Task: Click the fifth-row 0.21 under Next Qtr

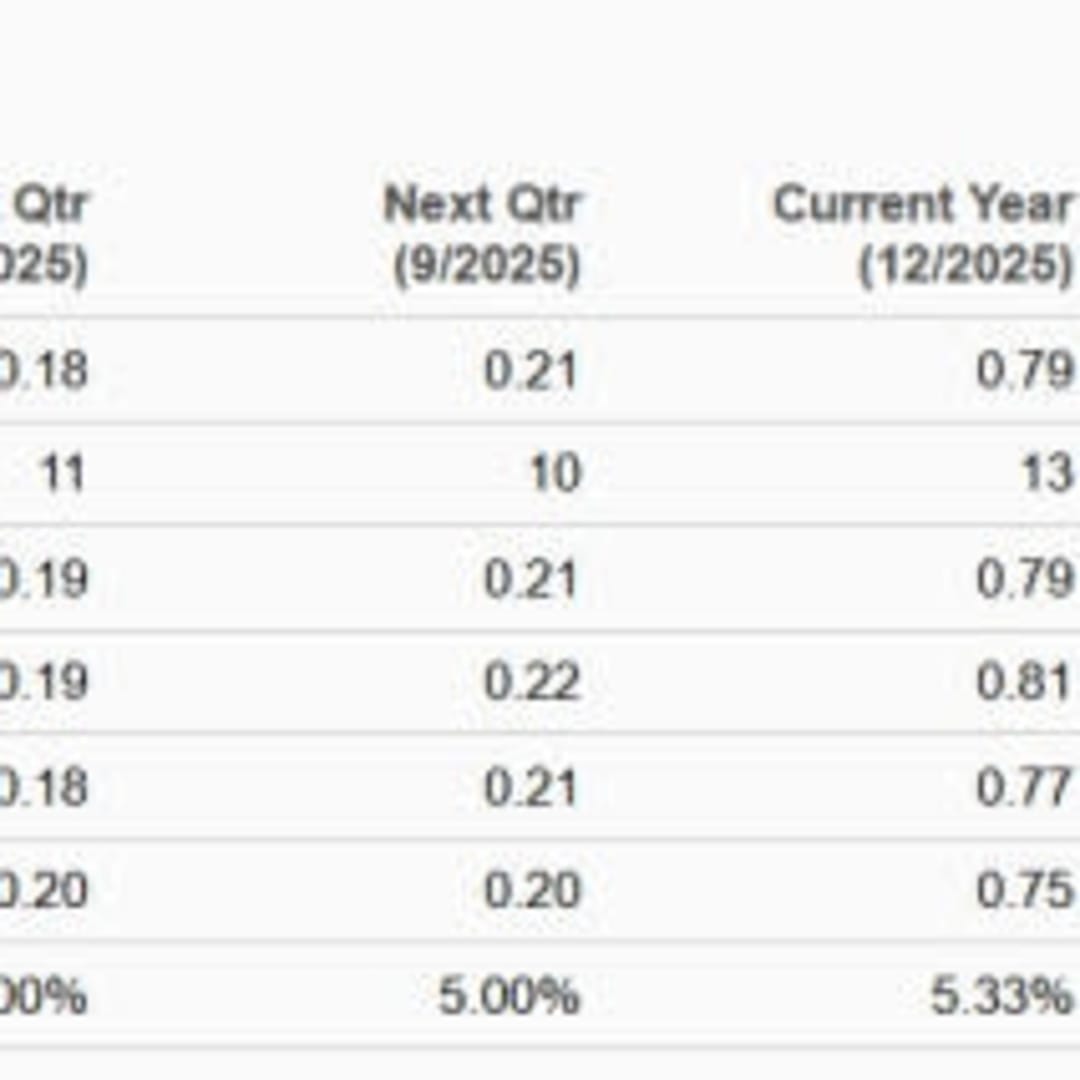Action: (530, 787)
